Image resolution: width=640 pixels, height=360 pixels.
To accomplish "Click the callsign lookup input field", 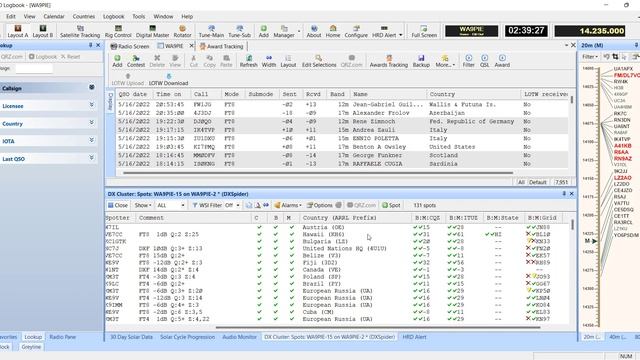I will (x=34, y=68).
